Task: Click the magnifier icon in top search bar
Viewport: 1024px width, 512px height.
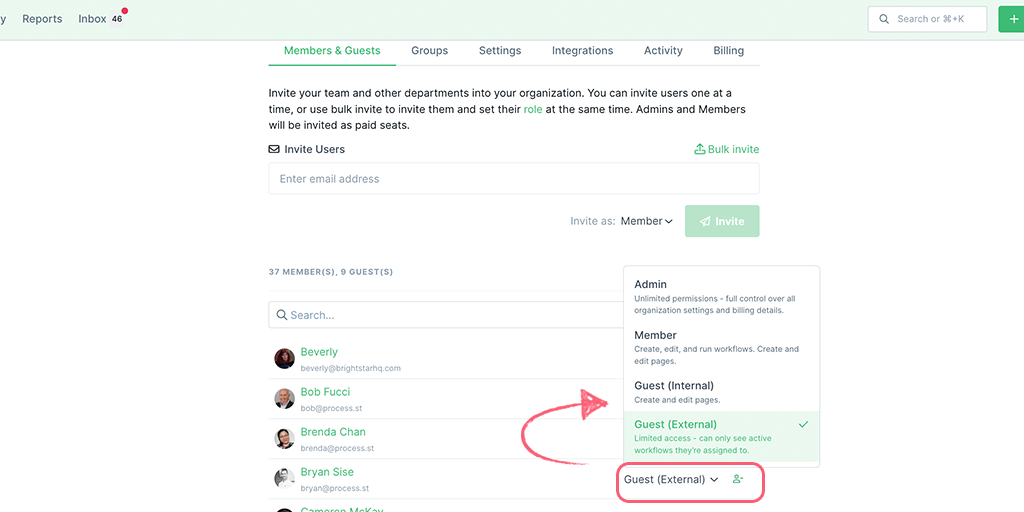Action: (884, 19)
